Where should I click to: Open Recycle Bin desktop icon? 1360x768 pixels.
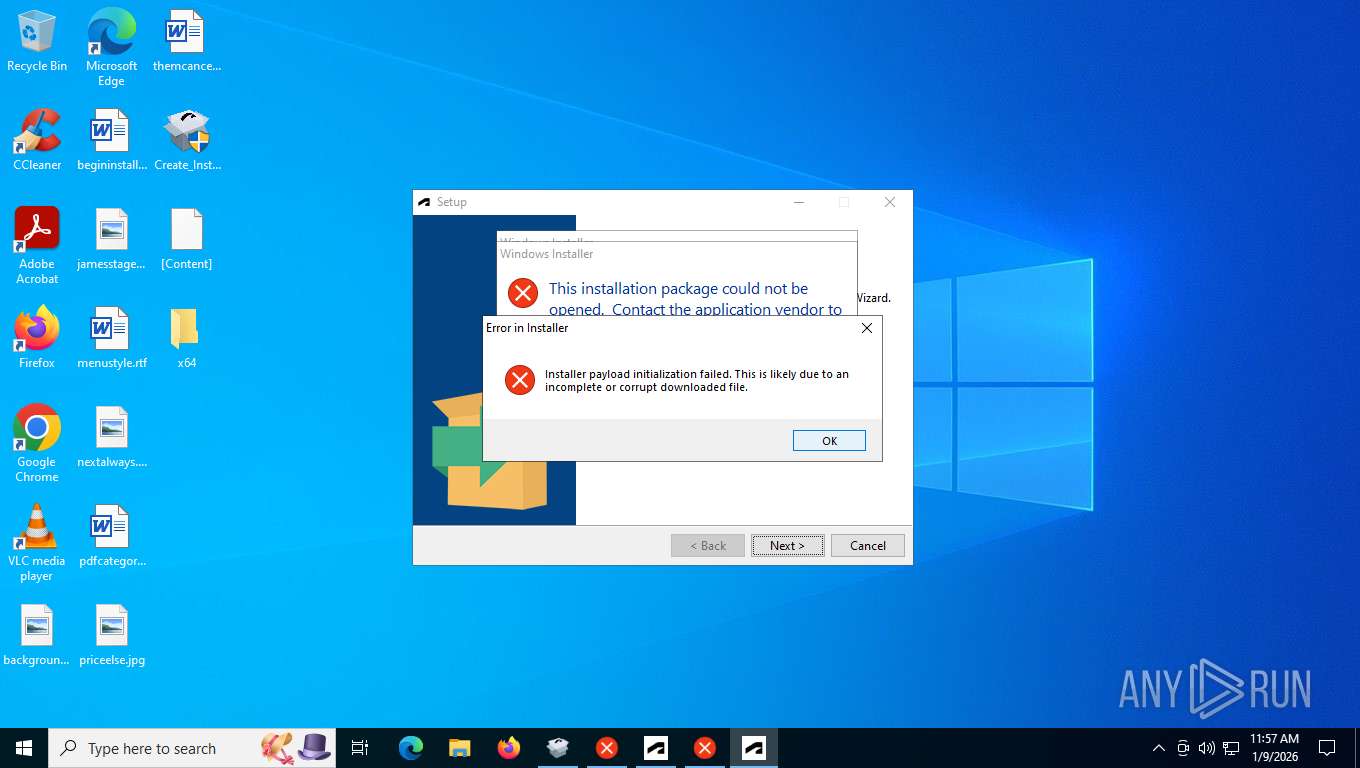click(37, 42)
